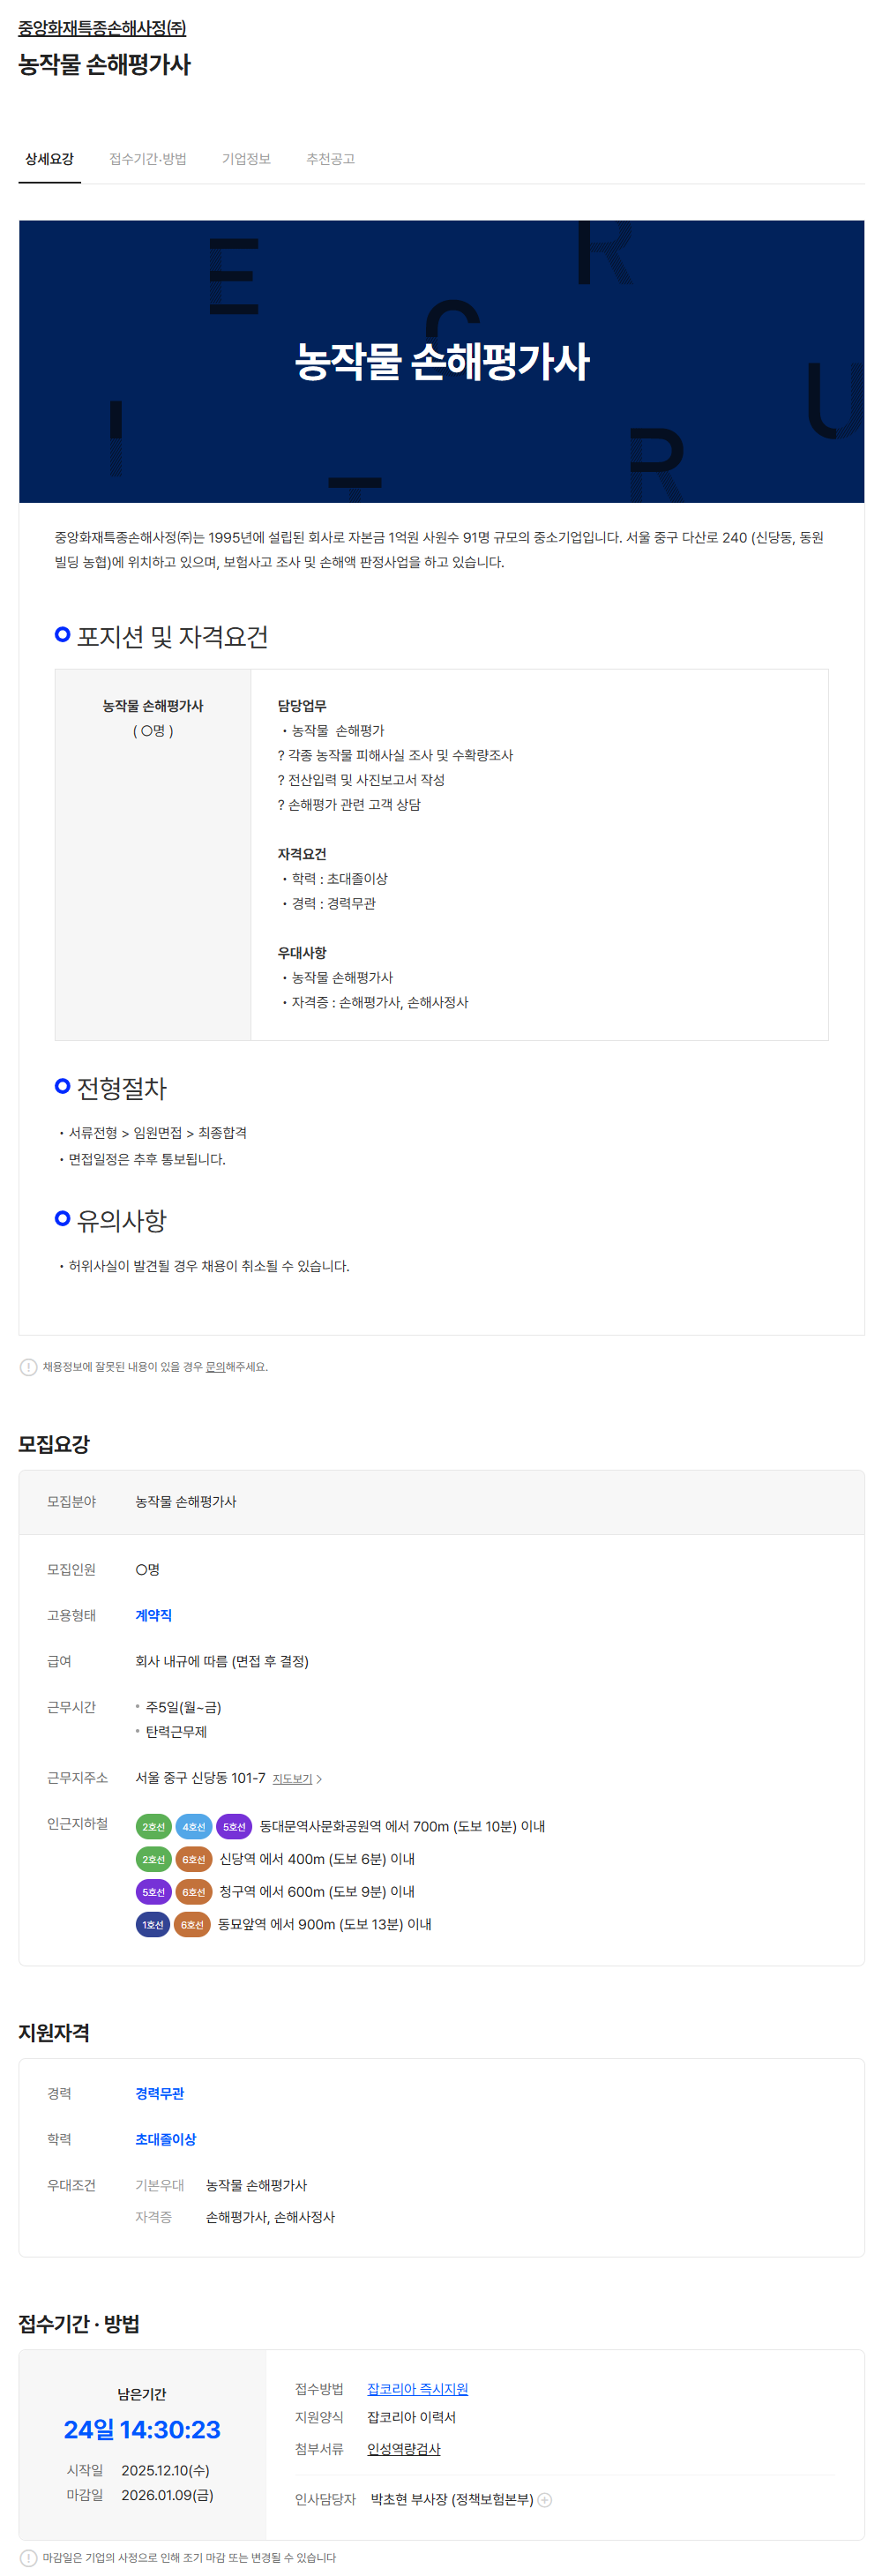Click the navy 1호선 badge beside 동묘앞역
Image resolution: width=882 pixels, height=2576 pixels.
click(152, 1924)
